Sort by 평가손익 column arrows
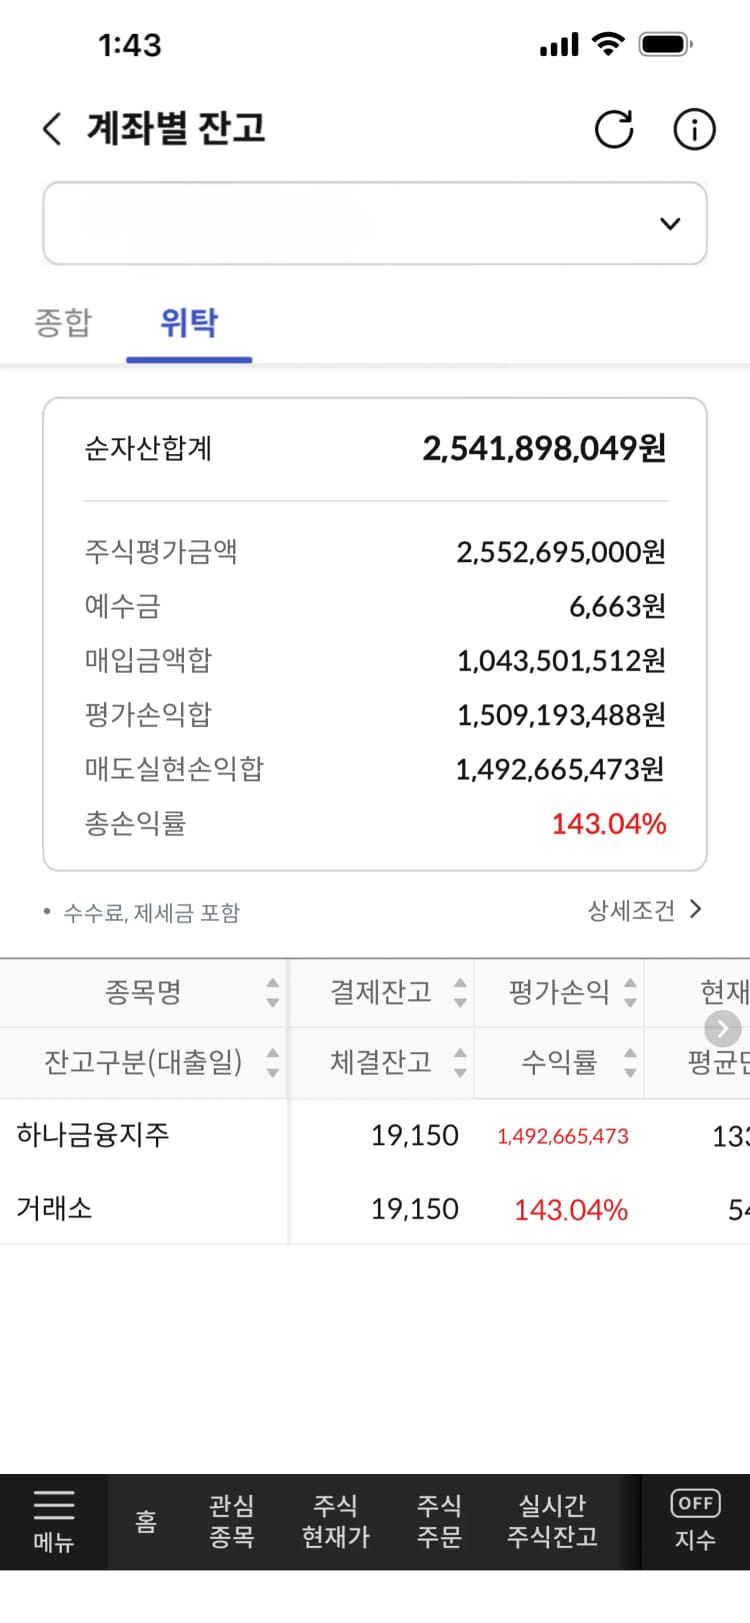Image resolution: width=750 pixels, height=1623 pixels. click(x=630, y=992)
